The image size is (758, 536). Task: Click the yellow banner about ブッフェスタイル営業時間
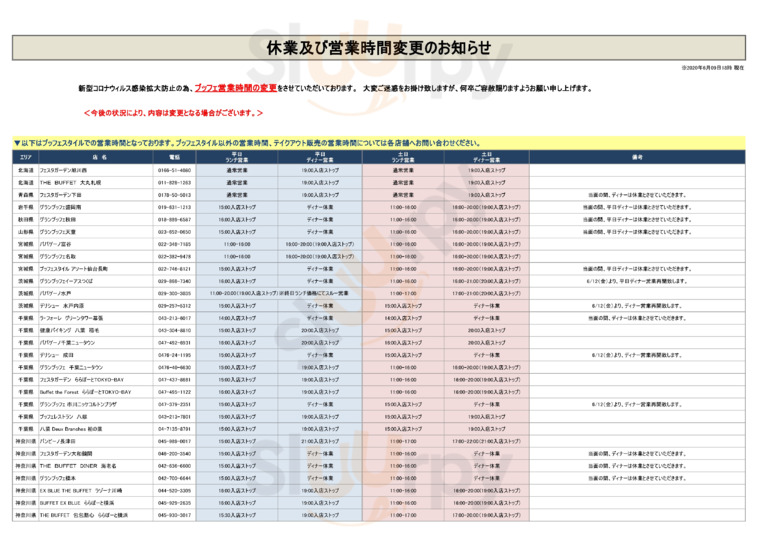(379, 143)
